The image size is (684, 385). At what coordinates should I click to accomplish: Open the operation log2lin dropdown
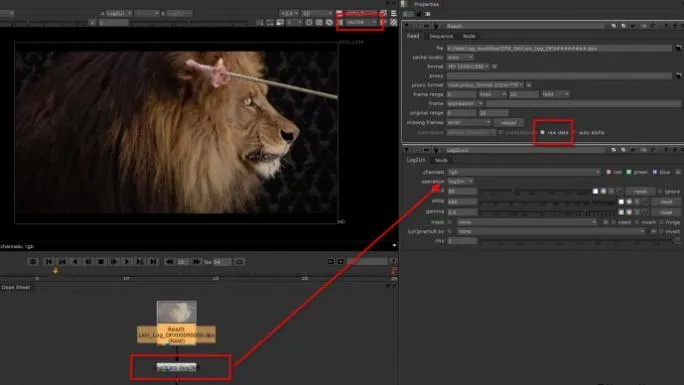point(460,181)
